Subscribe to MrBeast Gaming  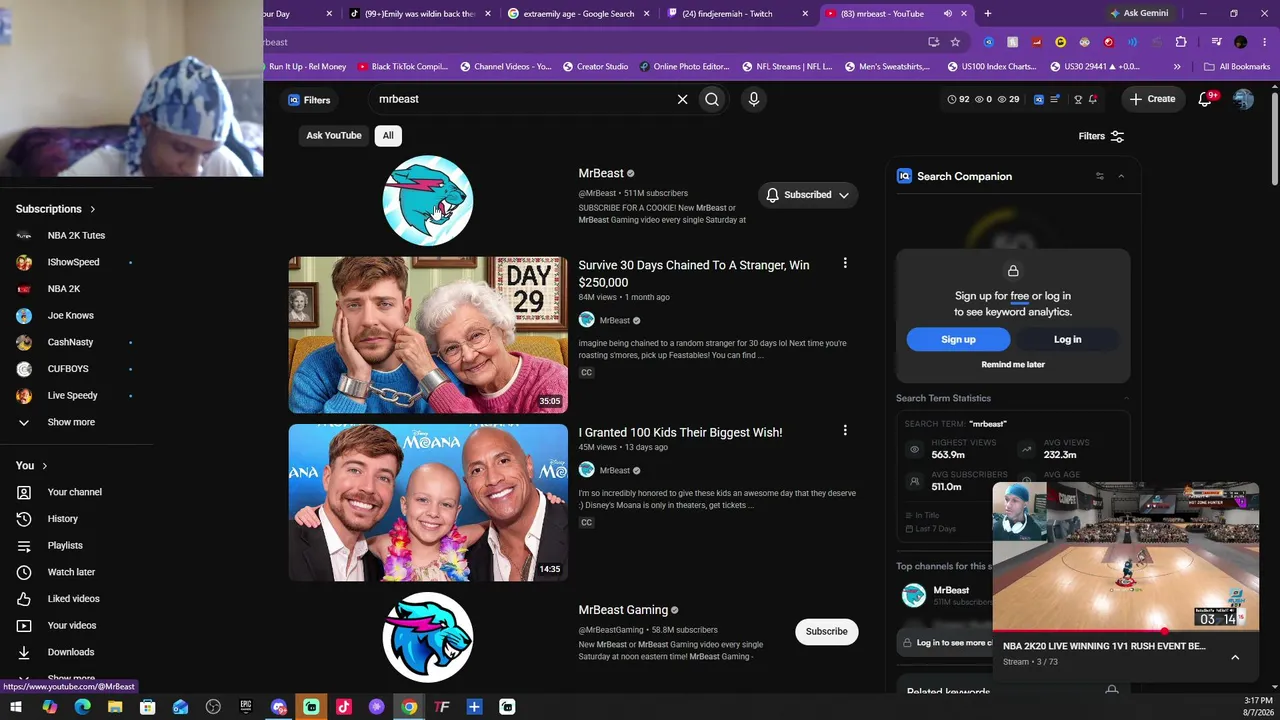point(826,631)
